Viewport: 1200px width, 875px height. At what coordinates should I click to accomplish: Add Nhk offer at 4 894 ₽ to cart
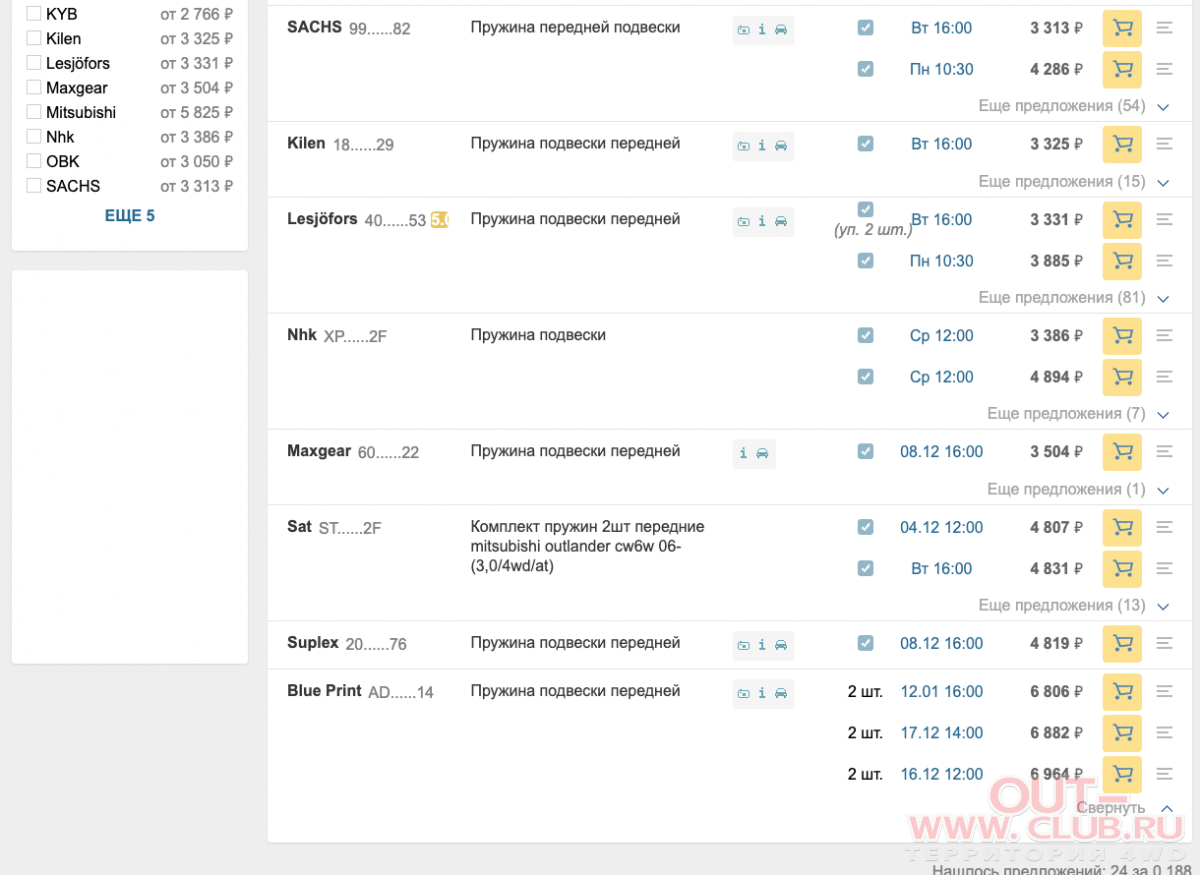point(1122,377)
